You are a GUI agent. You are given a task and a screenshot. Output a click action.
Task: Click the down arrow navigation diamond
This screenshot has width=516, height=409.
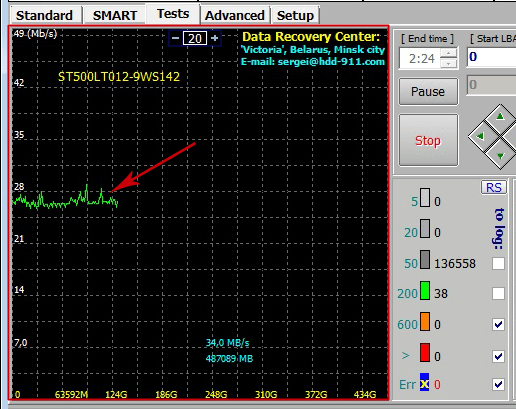(500, 156)
